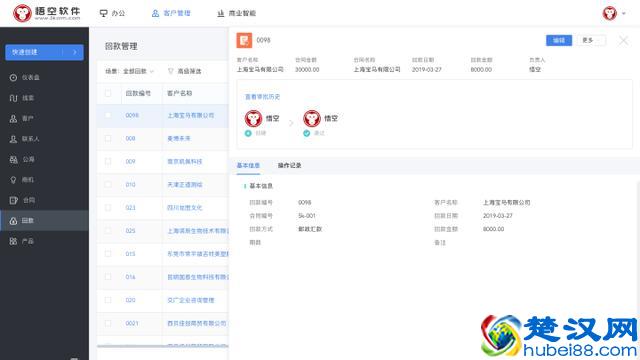The image size is (640, 360).
Task: Close the 0098 detail panel
Action: click(x=623, y=40)
